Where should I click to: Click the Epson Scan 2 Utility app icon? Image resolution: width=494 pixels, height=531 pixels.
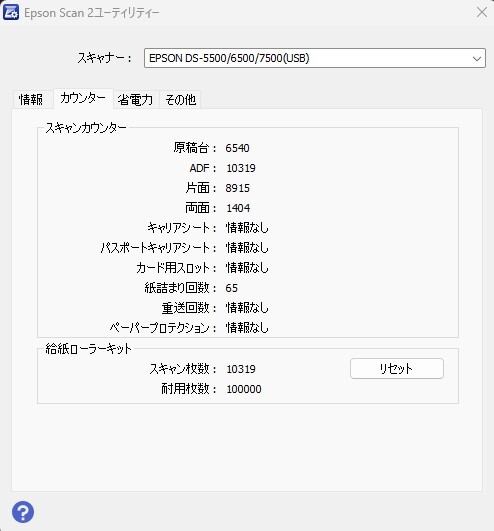tap(11, 12)
